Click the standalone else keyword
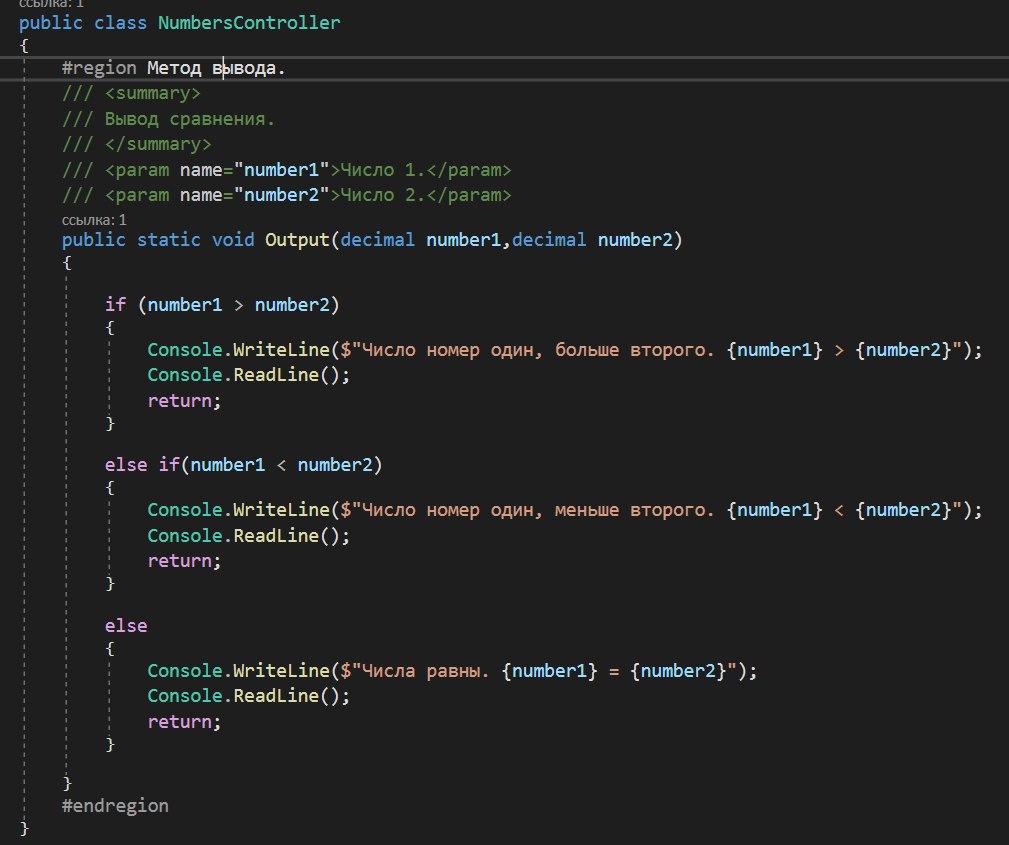Image resolution: width=1009 pixels, height=845 pixels. 125,625
